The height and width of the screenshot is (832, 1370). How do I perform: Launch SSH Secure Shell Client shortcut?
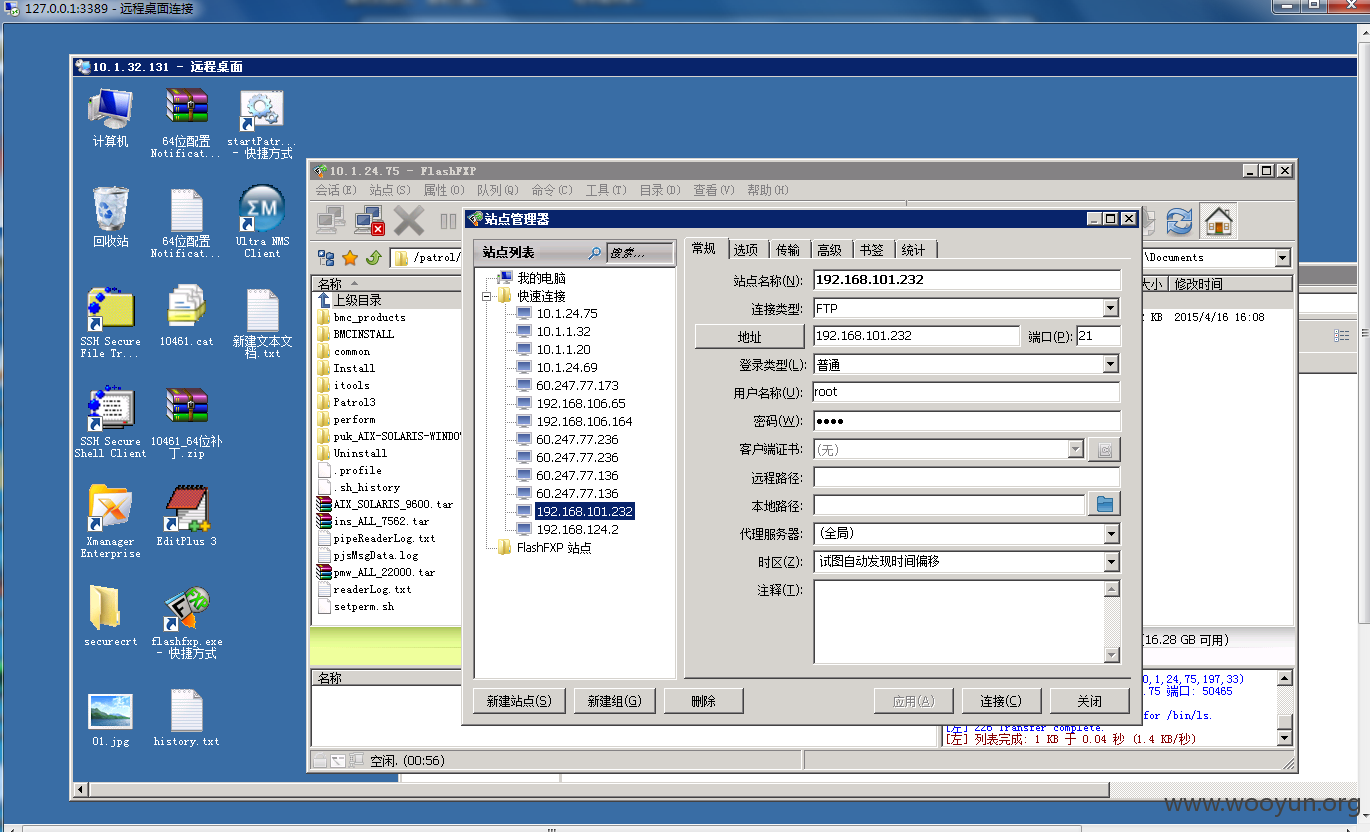[110, 422]
